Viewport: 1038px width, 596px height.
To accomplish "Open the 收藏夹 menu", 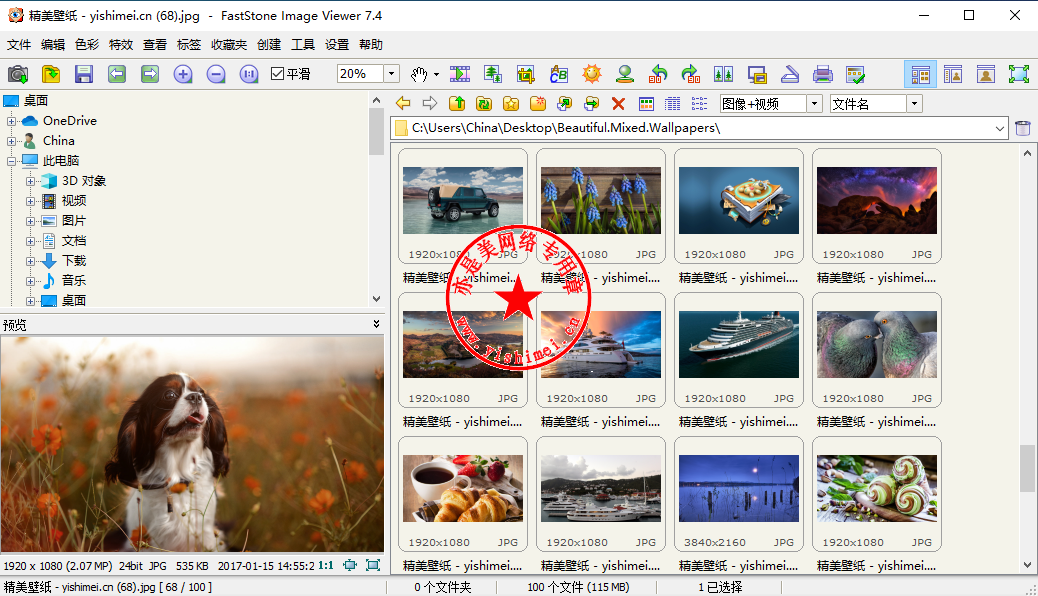I will [x=229, y=44].
